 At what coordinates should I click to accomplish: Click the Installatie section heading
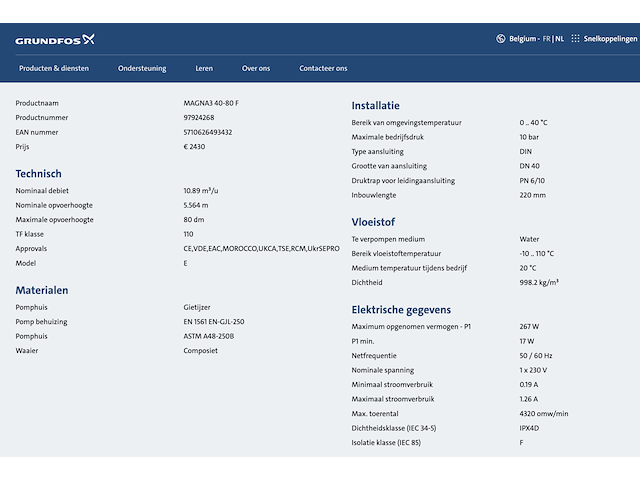tap(376, 105)
